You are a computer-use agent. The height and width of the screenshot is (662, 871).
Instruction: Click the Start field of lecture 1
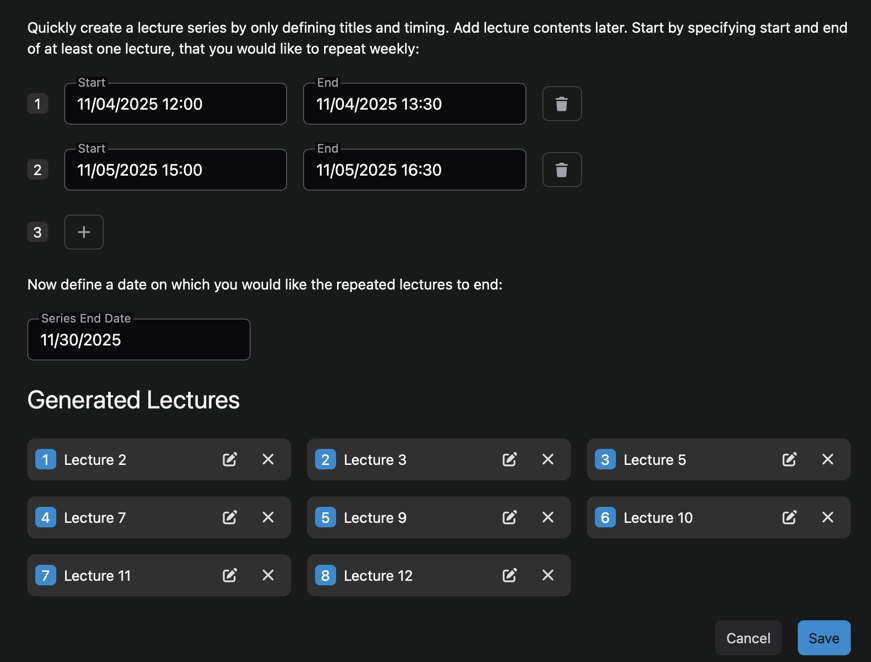(x=175, y=103)
